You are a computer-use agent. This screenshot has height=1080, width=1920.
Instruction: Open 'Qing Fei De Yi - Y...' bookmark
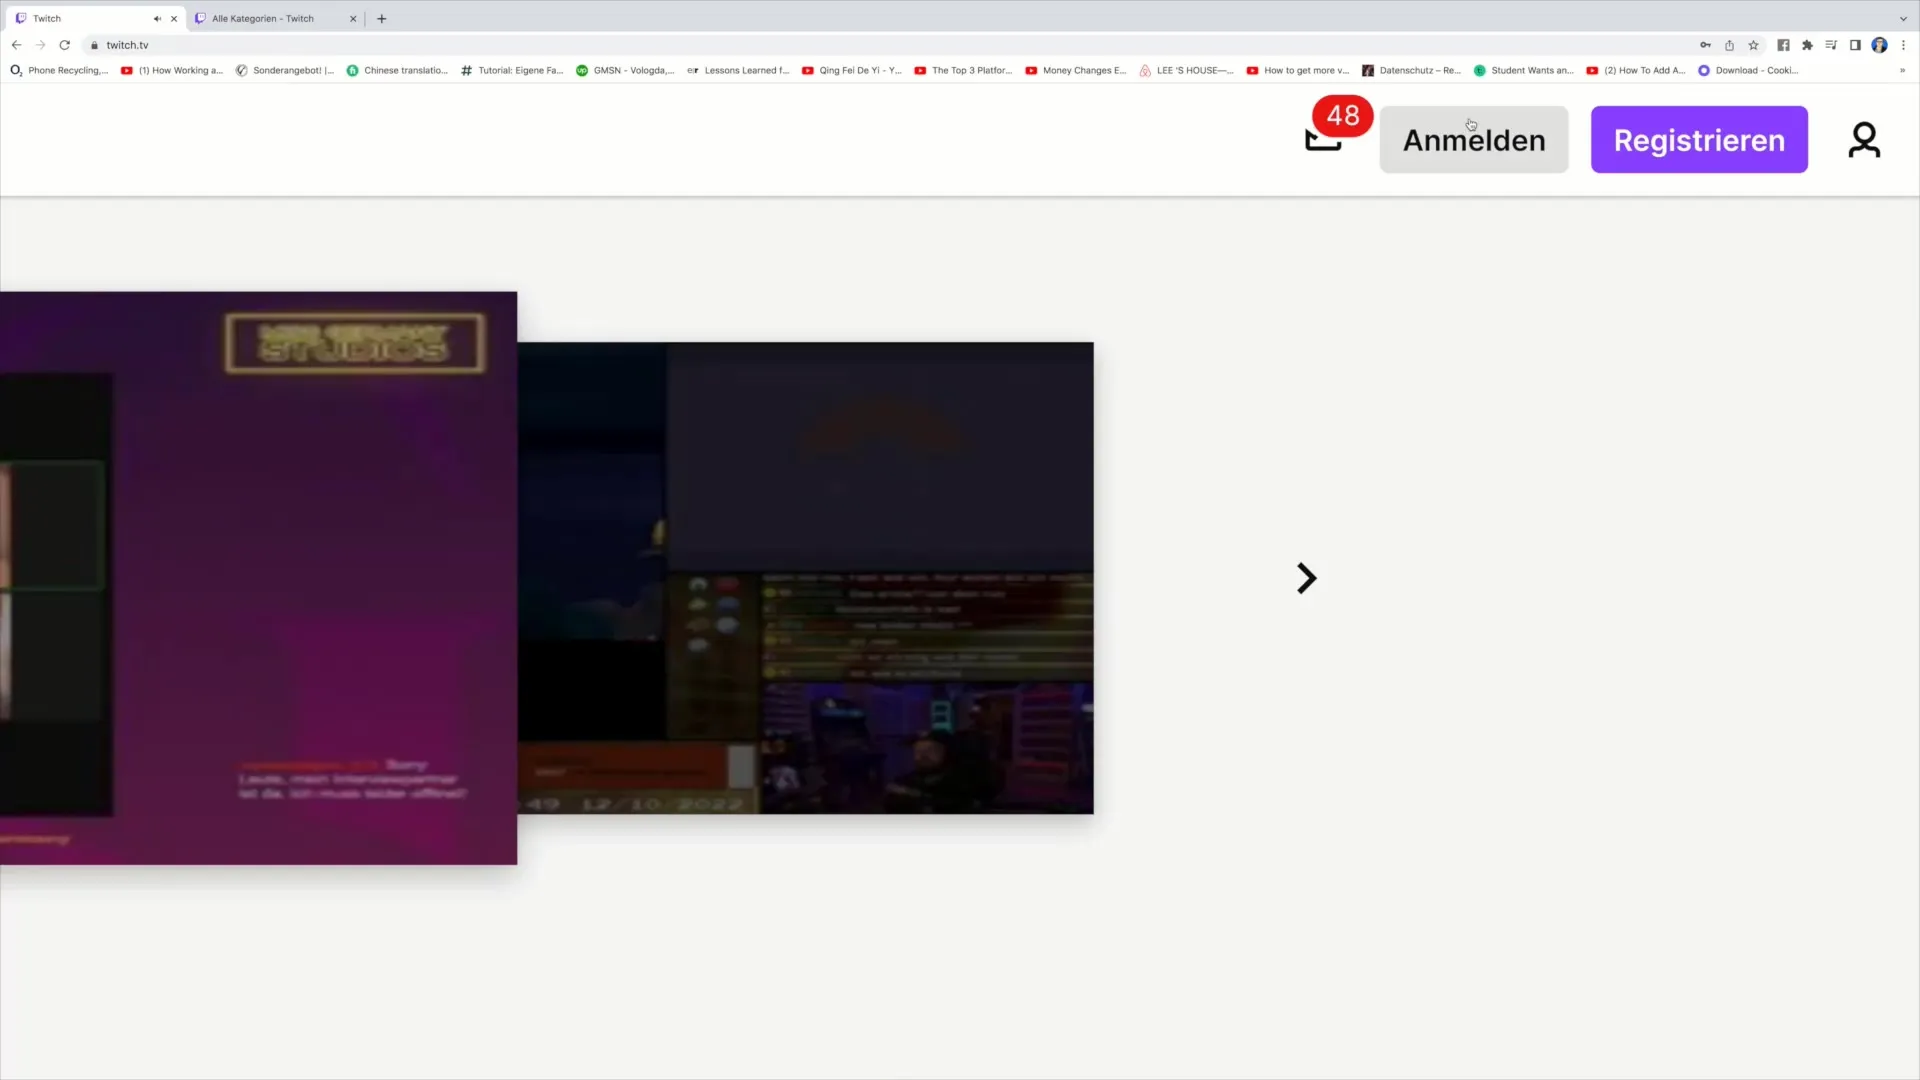coord(852,70)
